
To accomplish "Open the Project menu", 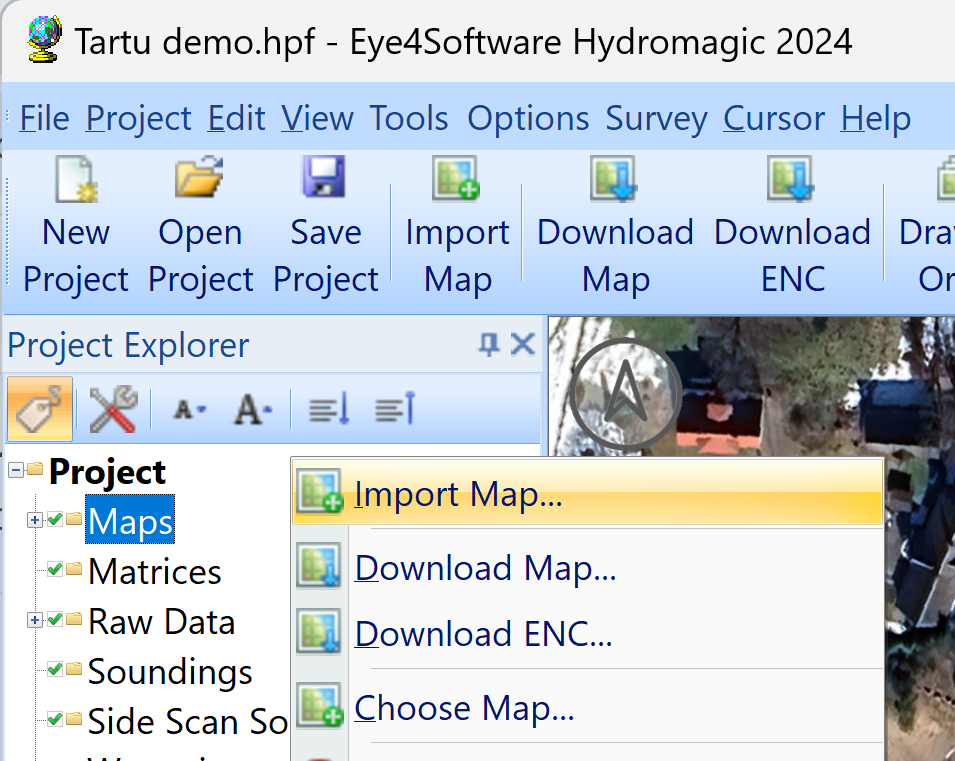I will point(138,118).
